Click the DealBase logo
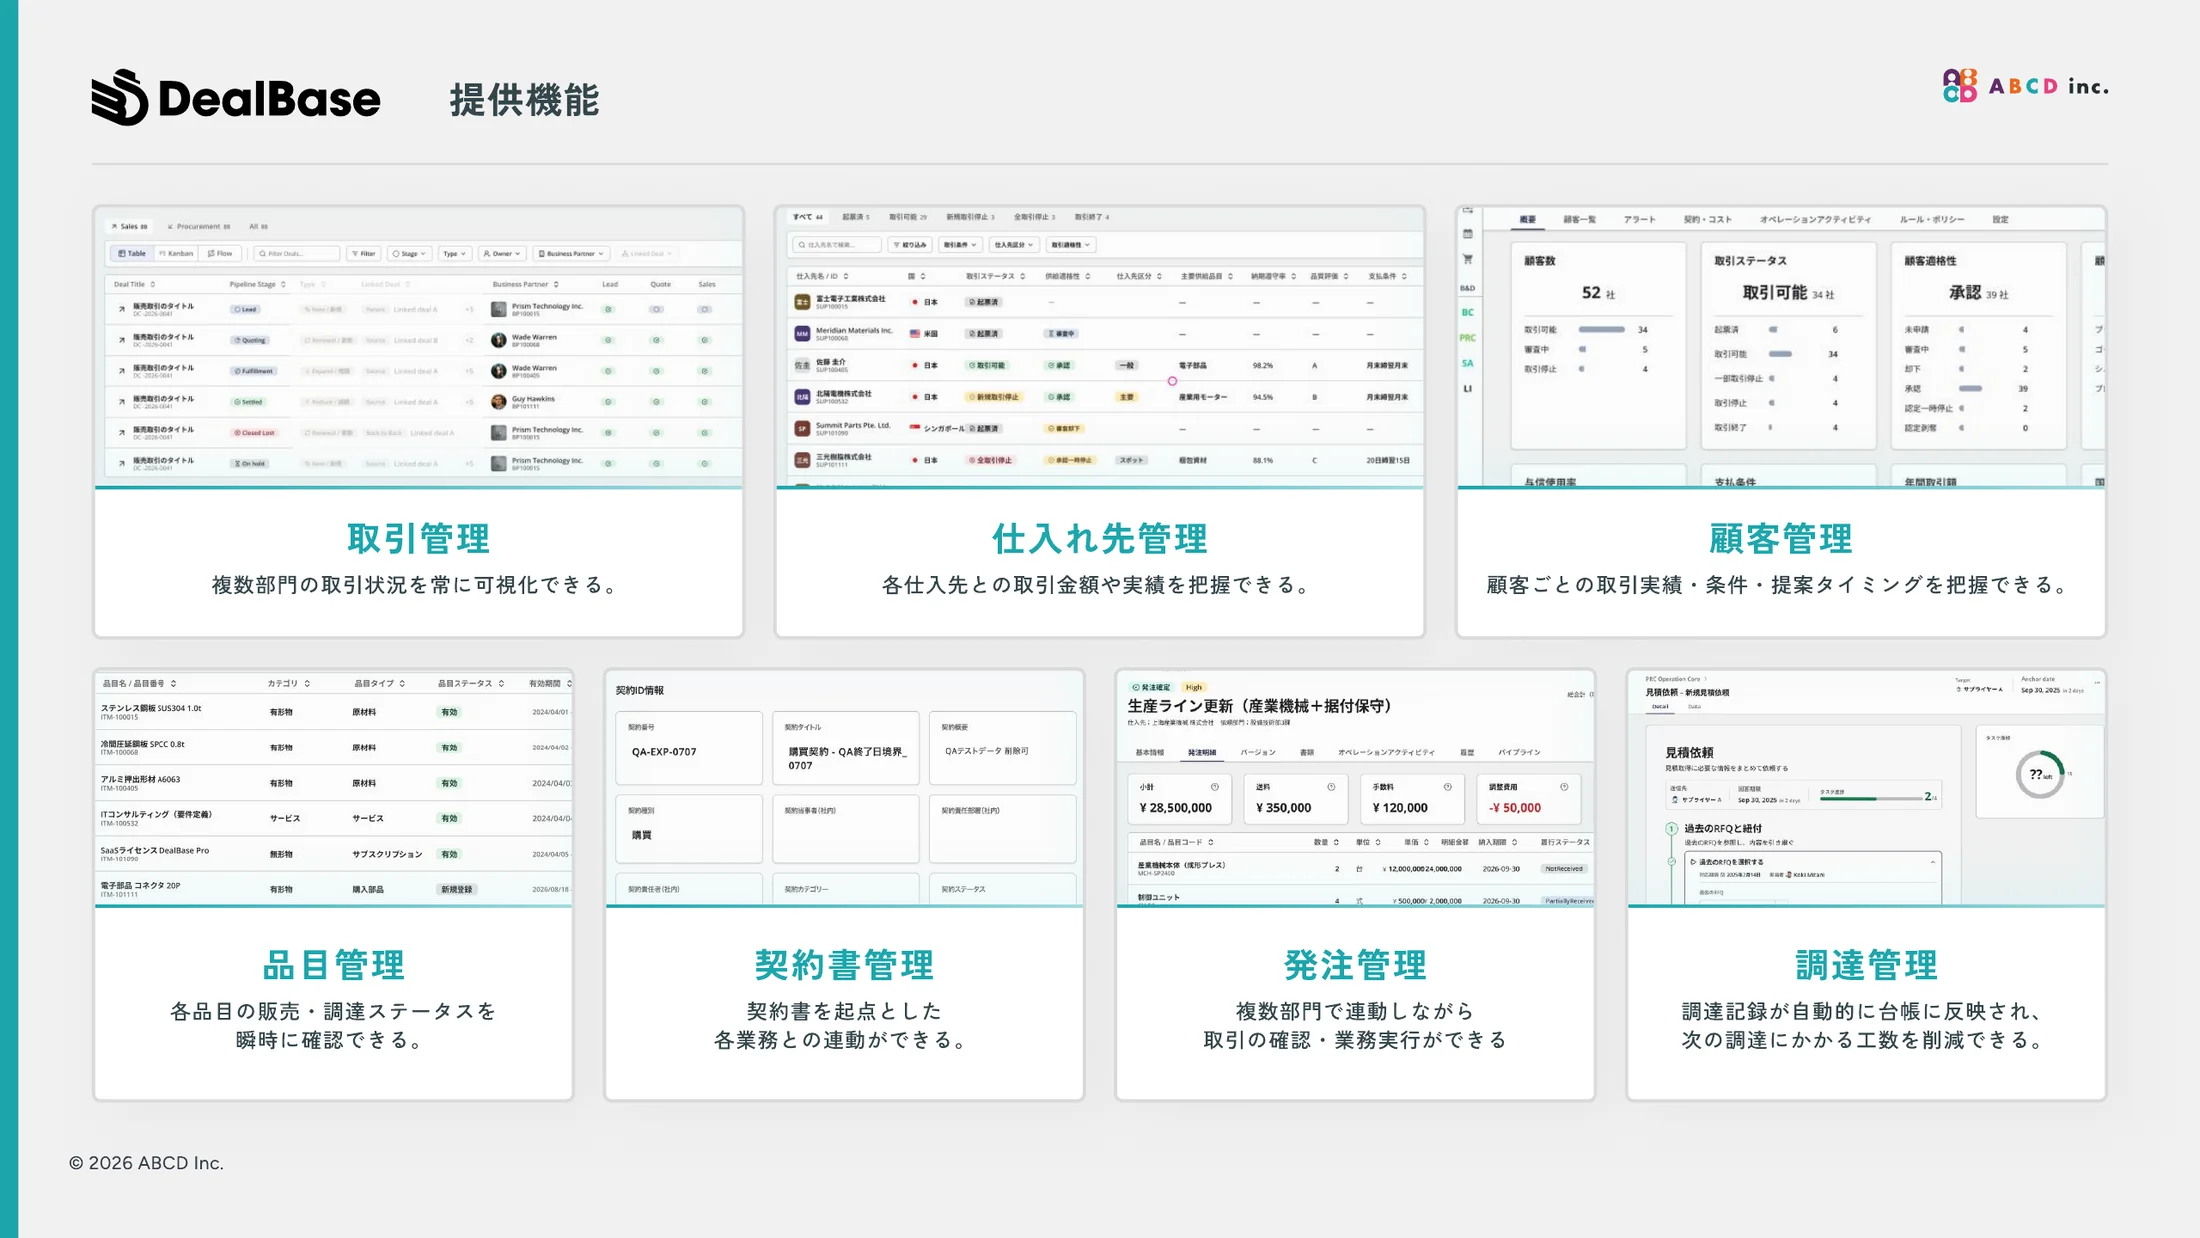Image resolution: width=2200 pixels, height=1238 pixels. [x=236, y=98]
